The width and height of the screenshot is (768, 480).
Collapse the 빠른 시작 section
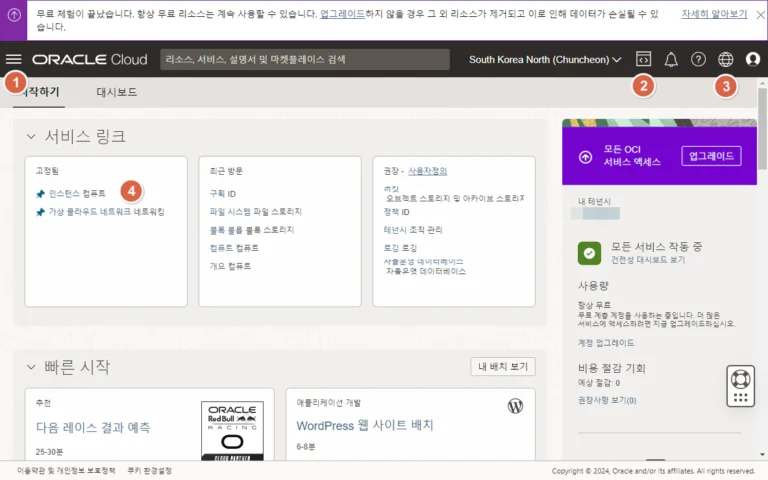click(31, 367)
